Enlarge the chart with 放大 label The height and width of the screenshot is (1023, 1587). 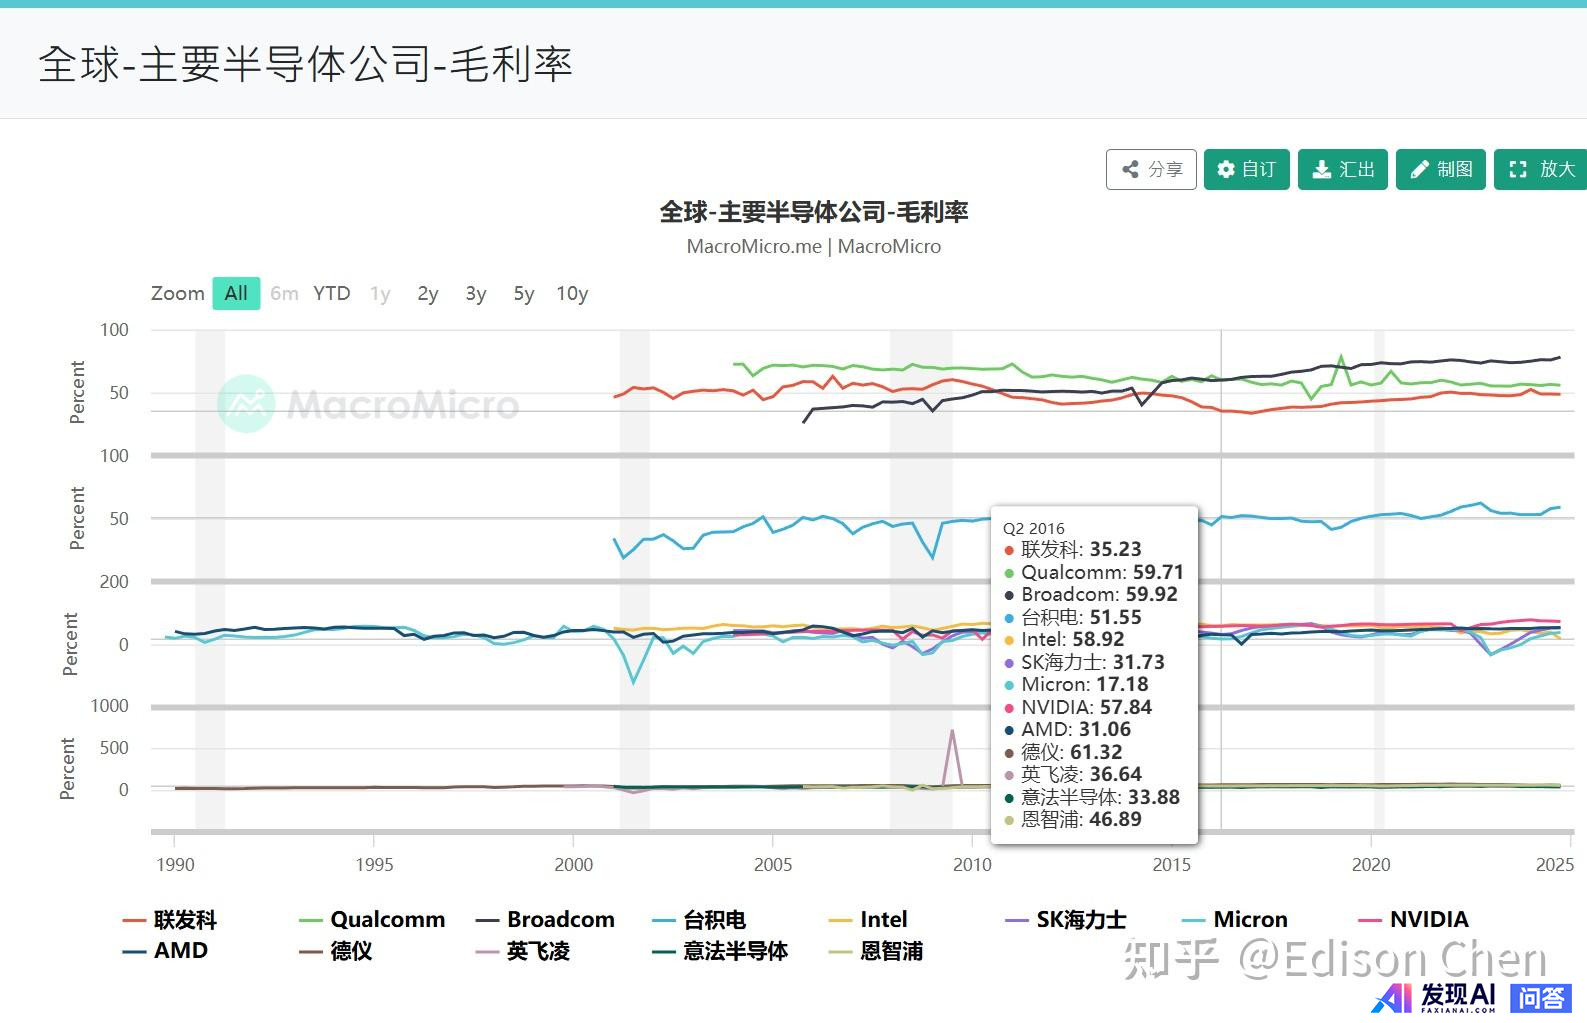tap(1557, 169)
